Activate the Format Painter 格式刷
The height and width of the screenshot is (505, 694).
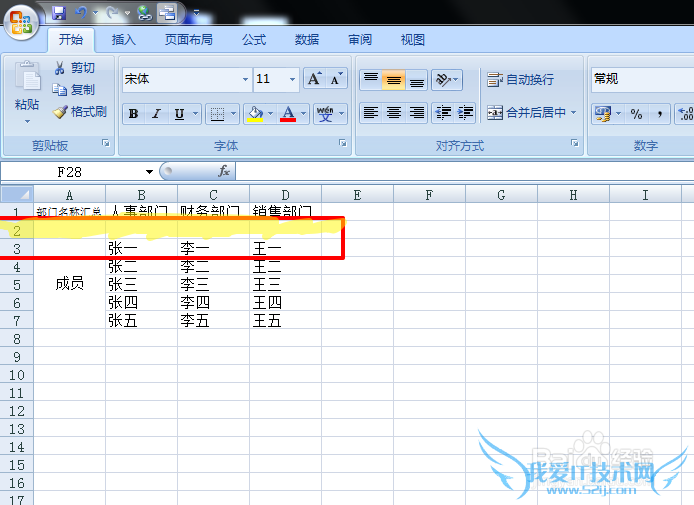[x=80, y=112]
